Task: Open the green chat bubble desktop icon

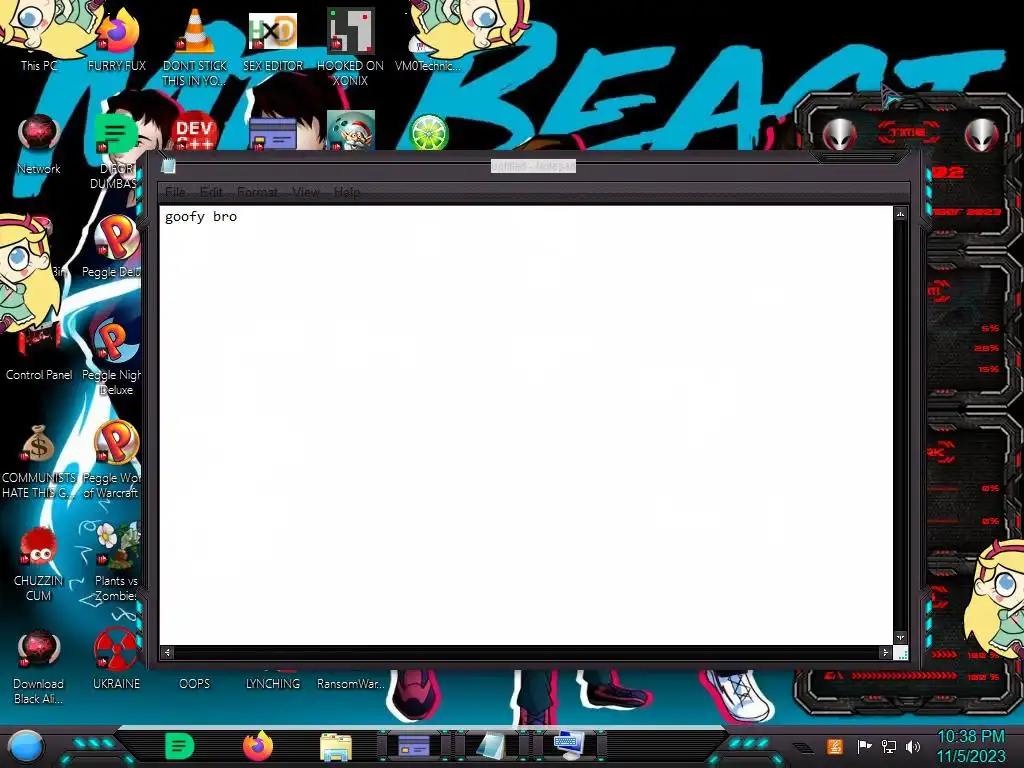Action: (x=115, y=134)
